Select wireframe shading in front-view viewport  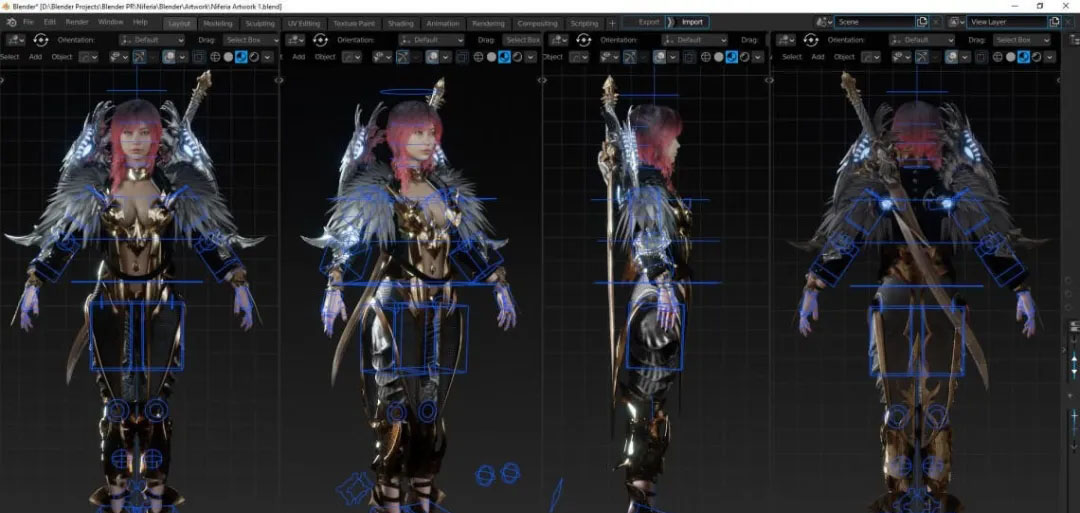215,56
